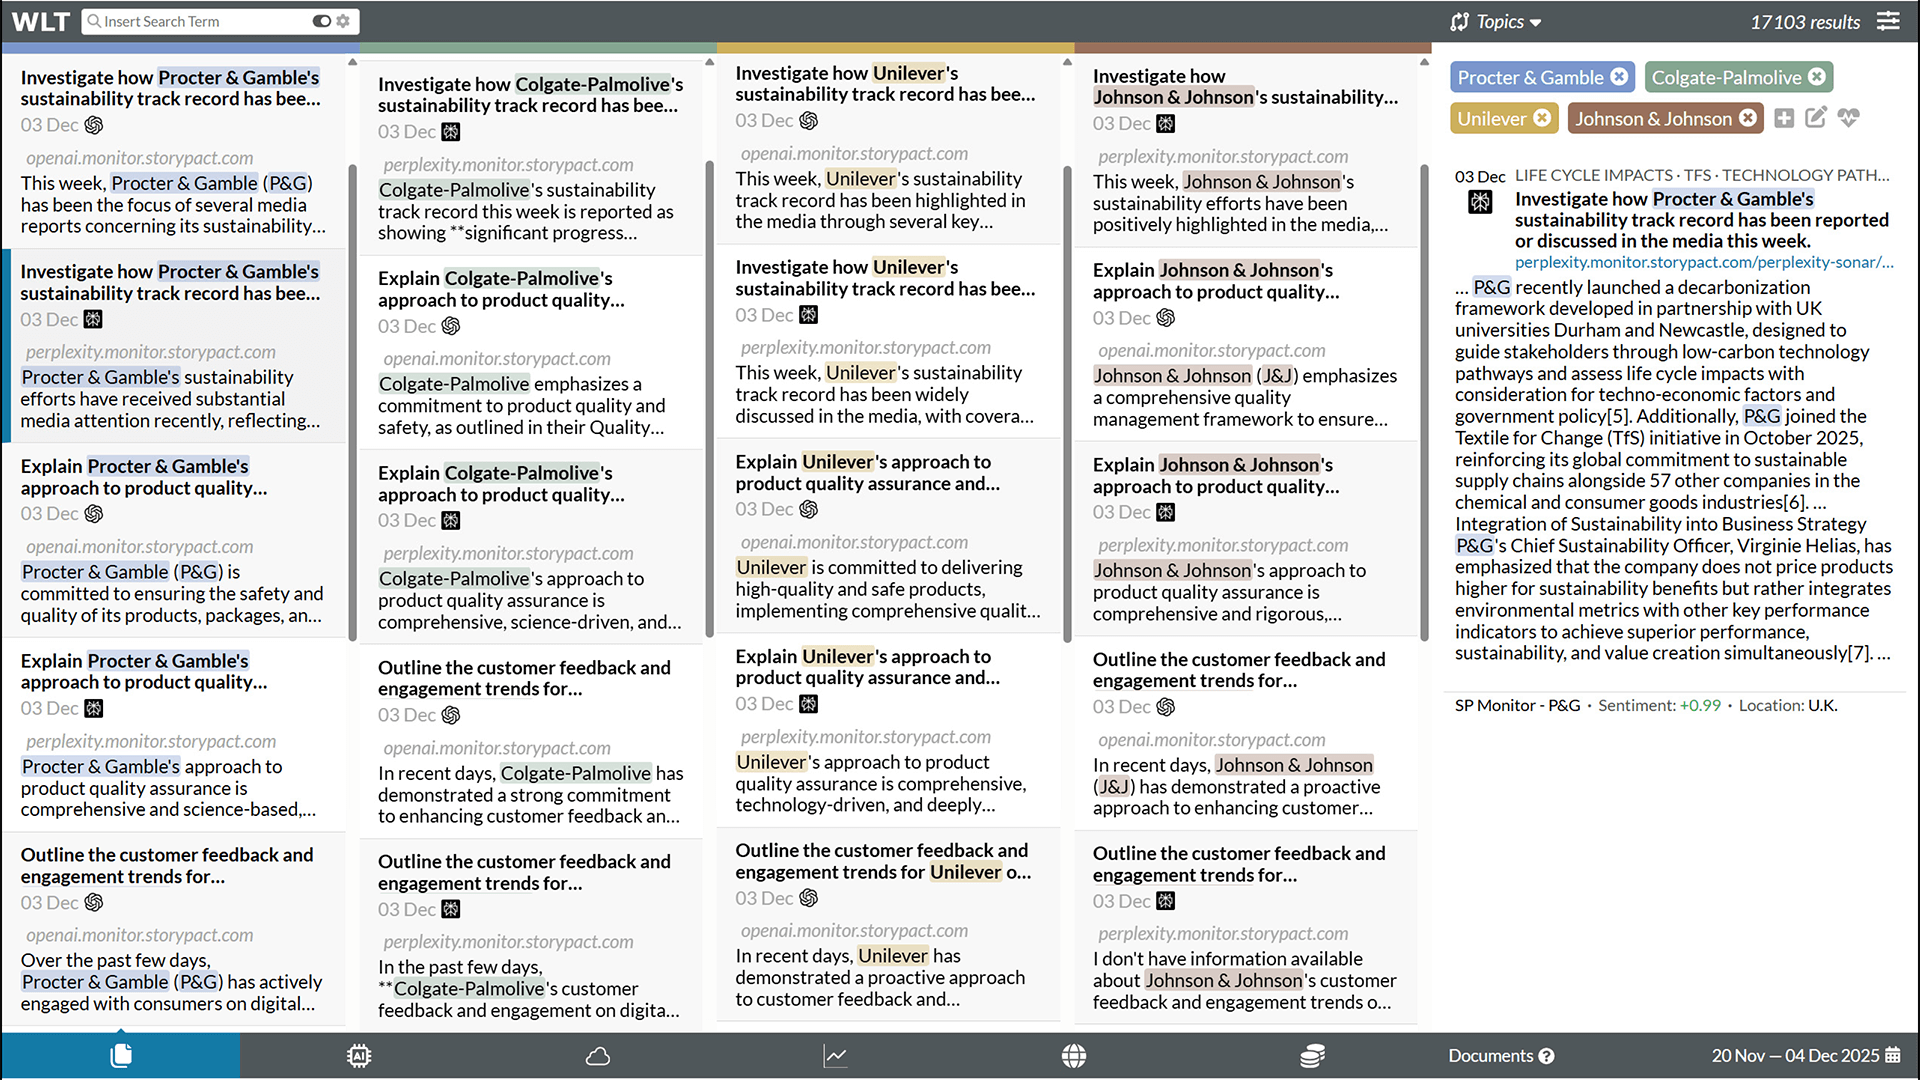Open the trends chart view
This screenshot has height=1080, width=1920.
835,1055
